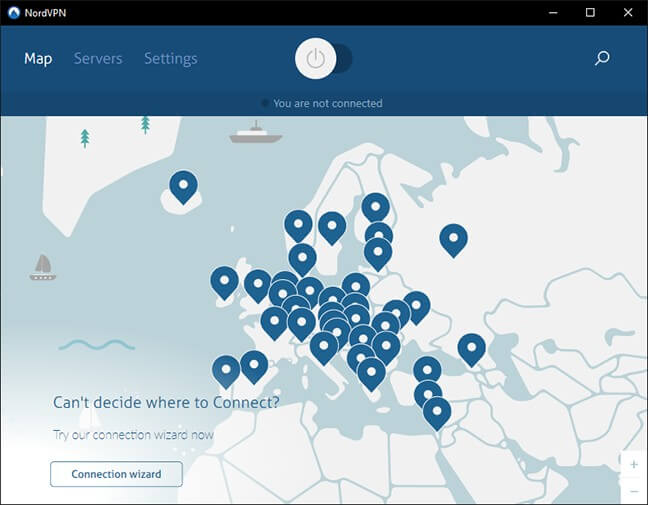
Task: Minimize the NordVPN window
Action: tap(553, 13)
